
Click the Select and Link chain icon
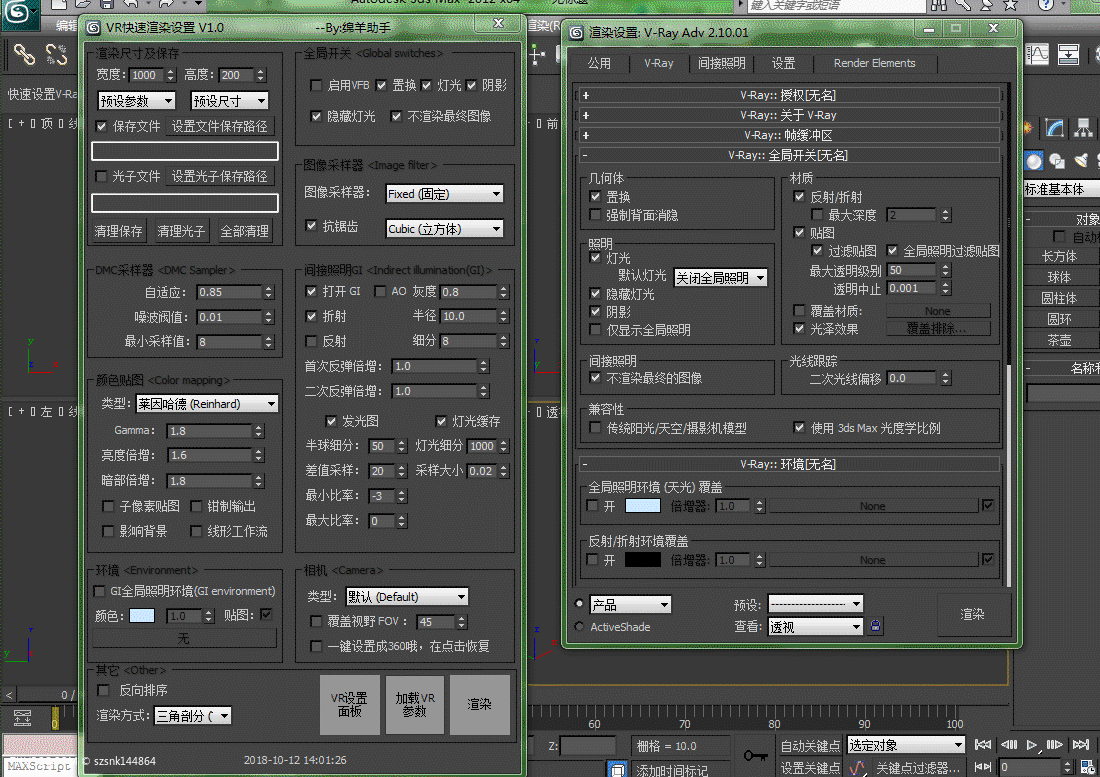pos(23,54)
